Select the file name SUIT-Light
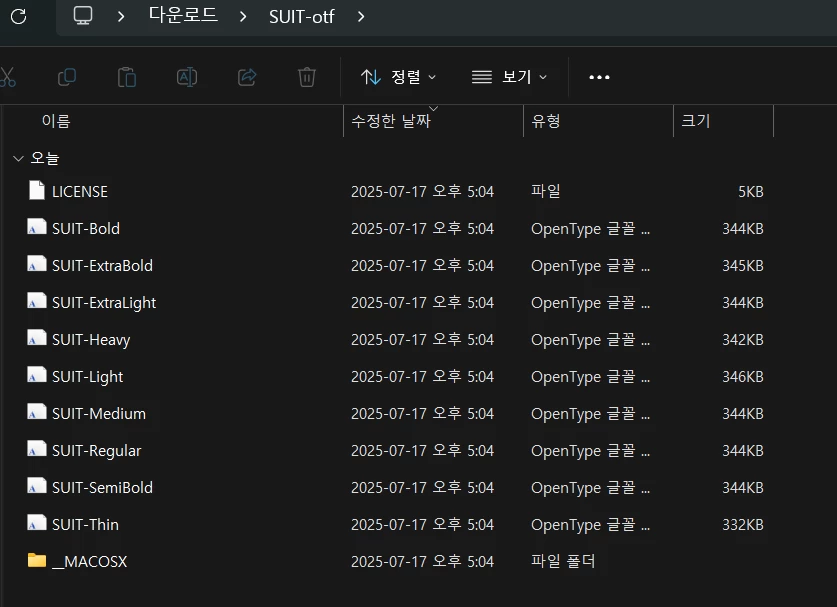The width and height of the screenshot is (837, 607). tap(87, 377)
